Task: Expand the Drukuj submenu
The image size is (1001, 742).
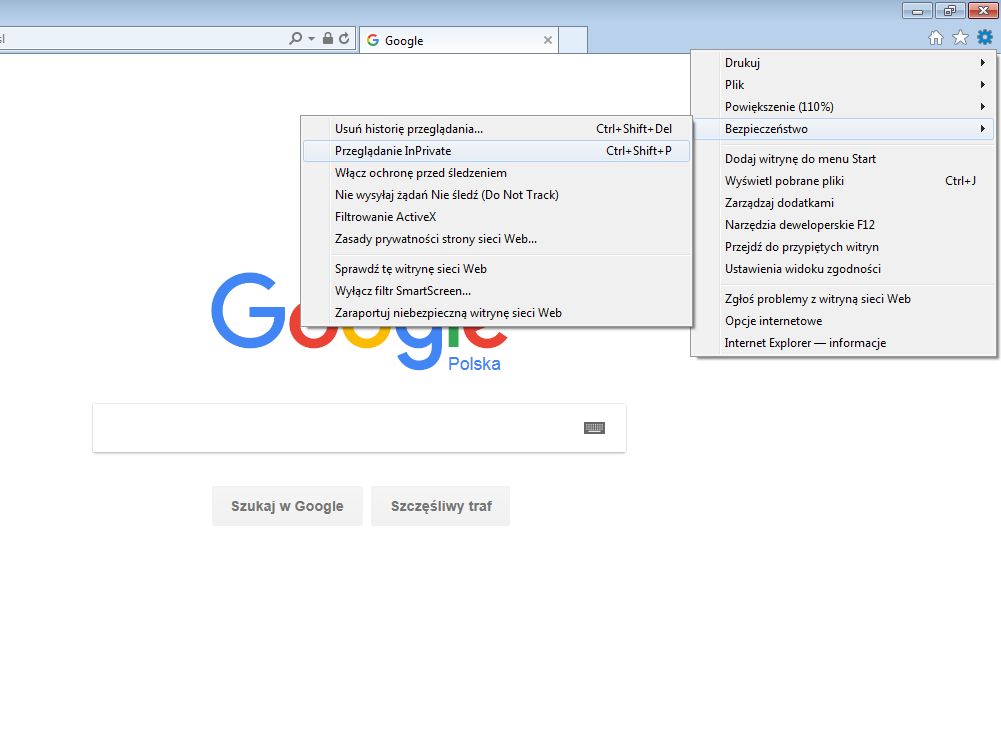Action: (x=843, y=63)
